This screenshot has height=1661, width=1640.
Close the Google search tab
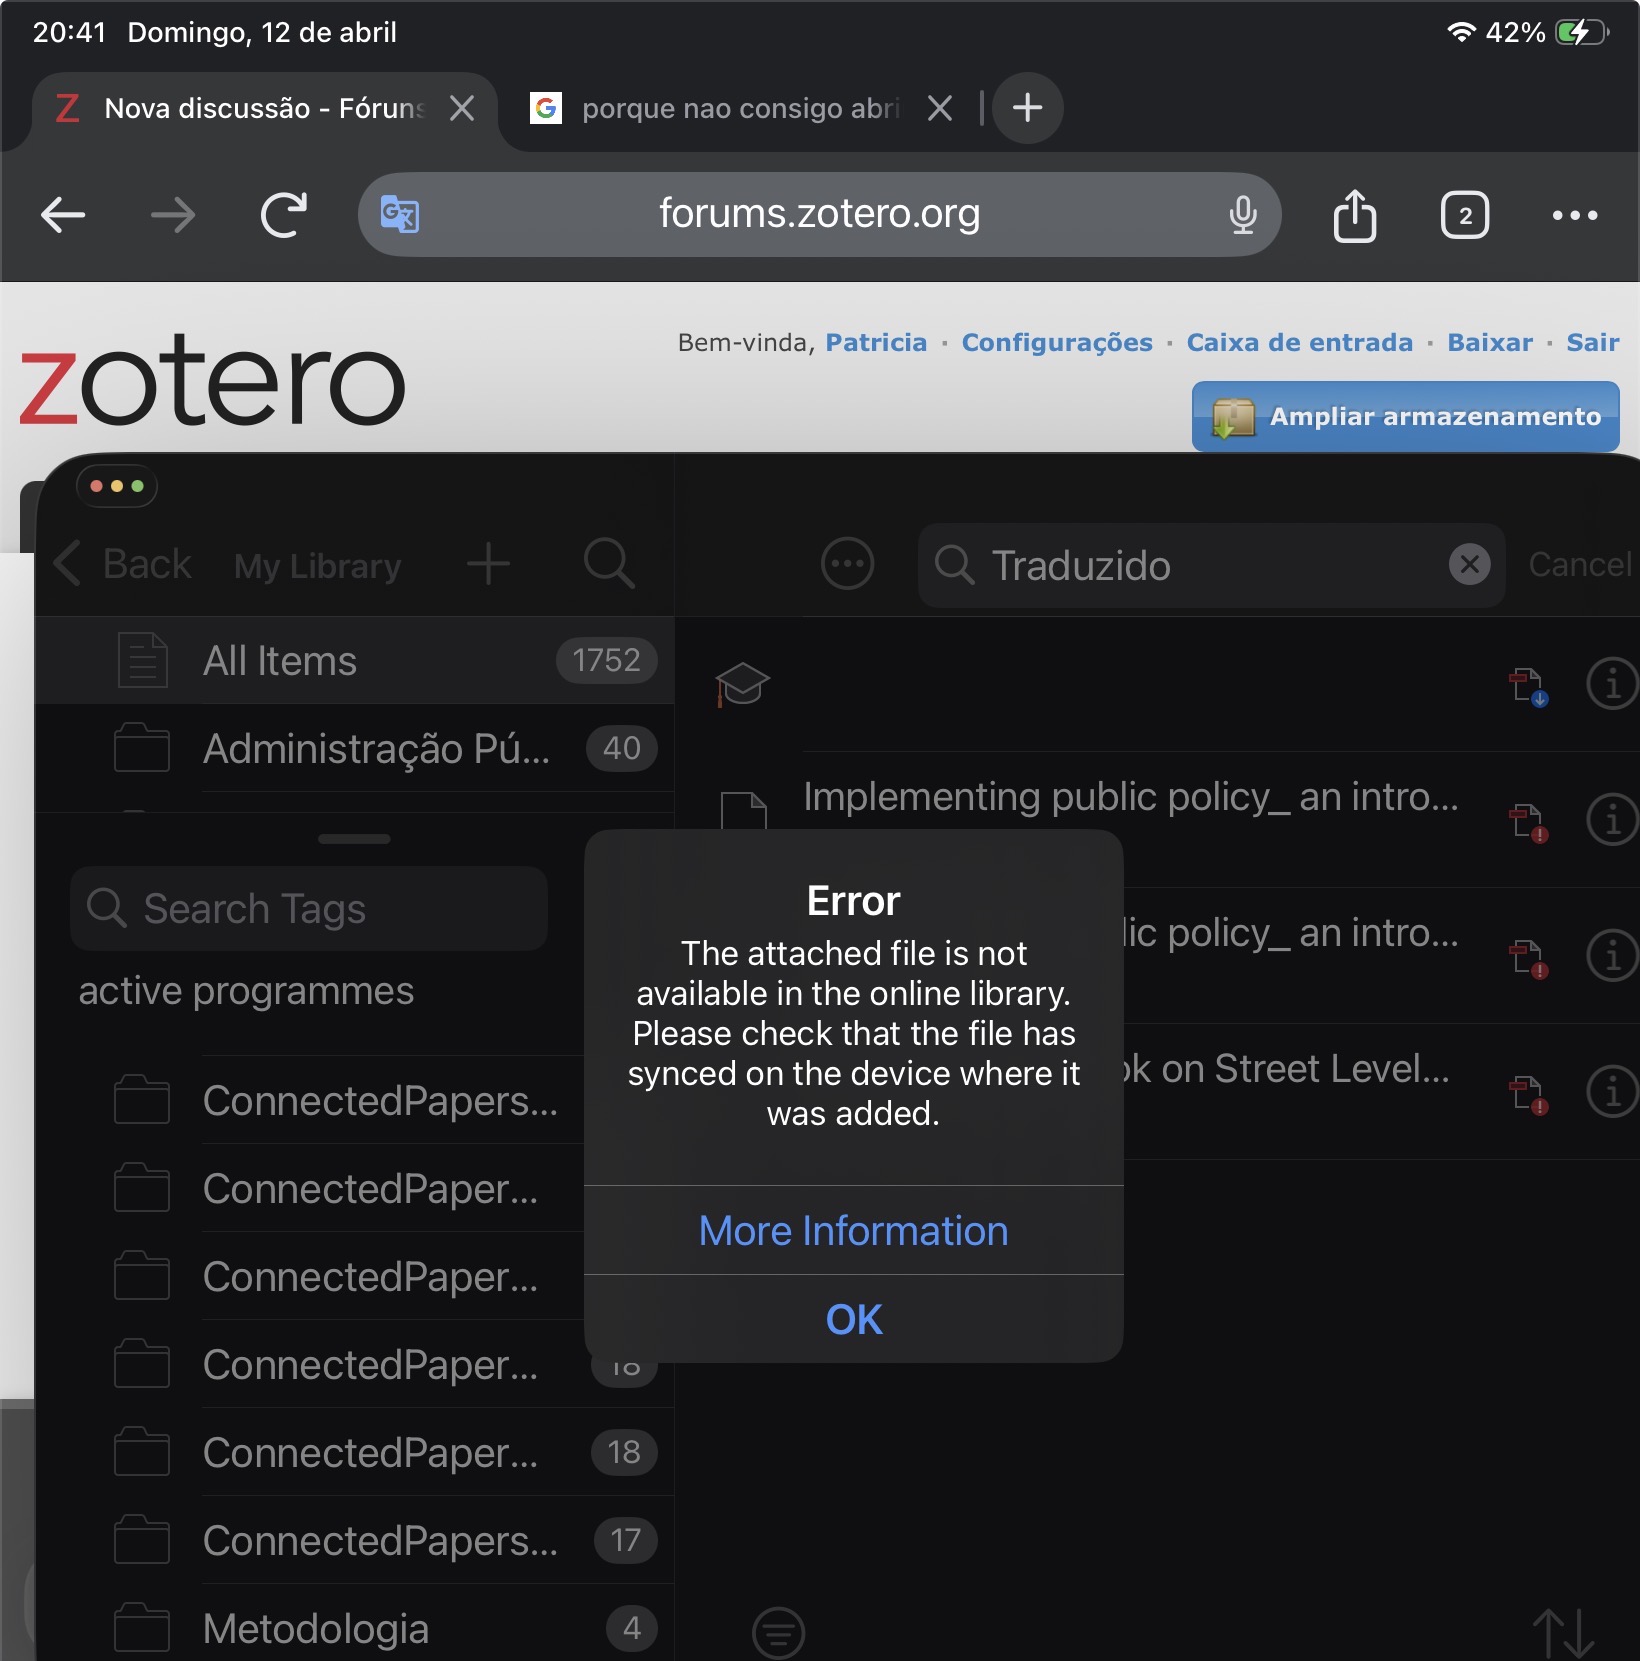[x=939, y=108]
